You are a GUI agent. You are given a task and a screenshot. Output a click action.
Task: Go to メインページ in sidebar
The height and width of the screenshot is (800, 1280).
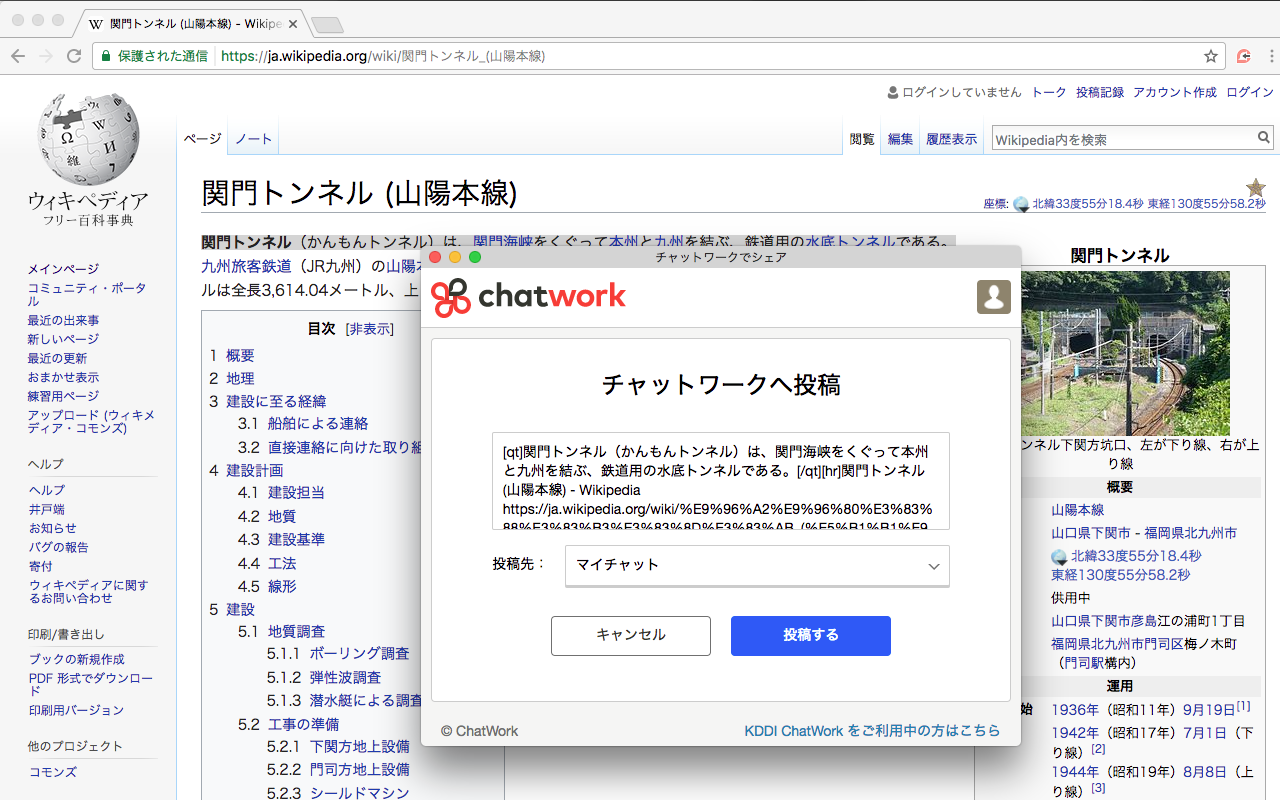(x=63, y=269)
